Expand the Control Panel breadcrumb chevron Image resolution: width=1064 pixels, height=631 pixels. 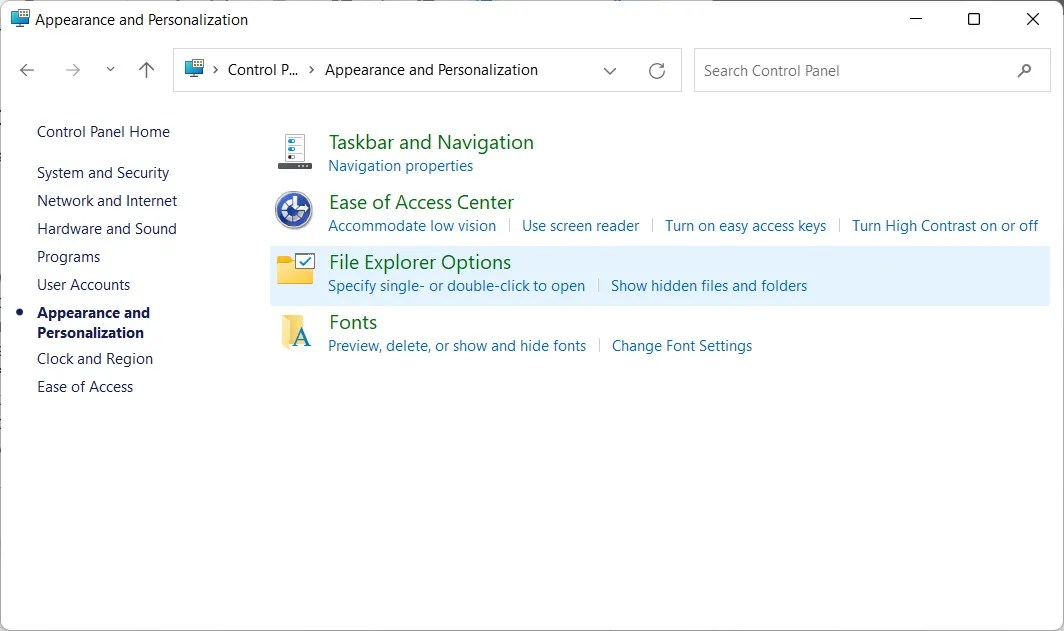pyautogui.click(x=305, y=70)
